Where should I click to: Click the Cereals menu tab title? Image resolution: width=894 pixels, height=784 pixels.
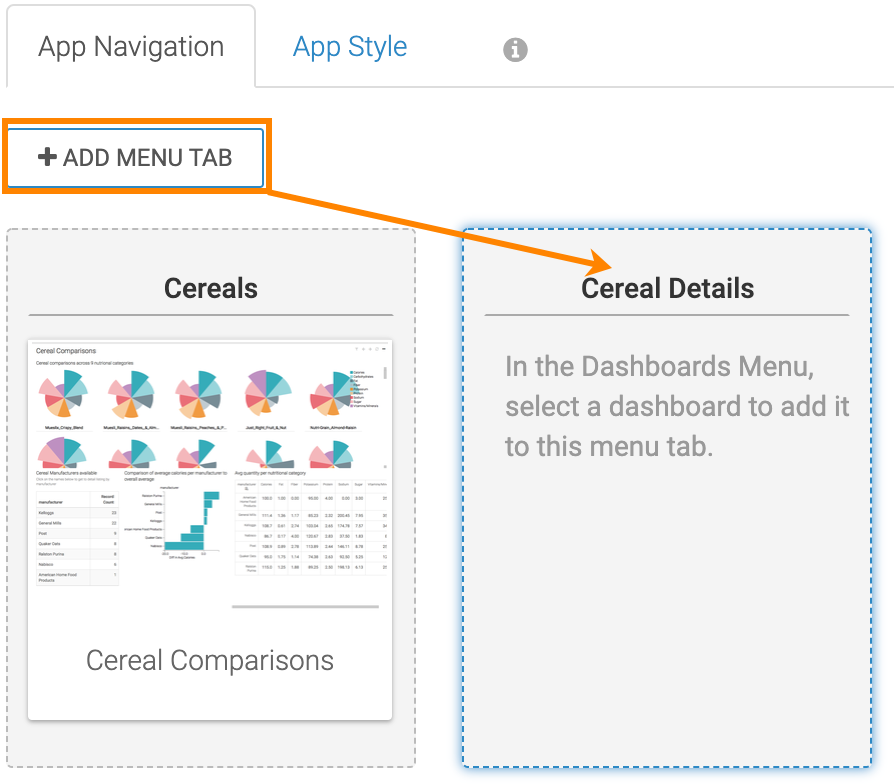pos(210,288)
